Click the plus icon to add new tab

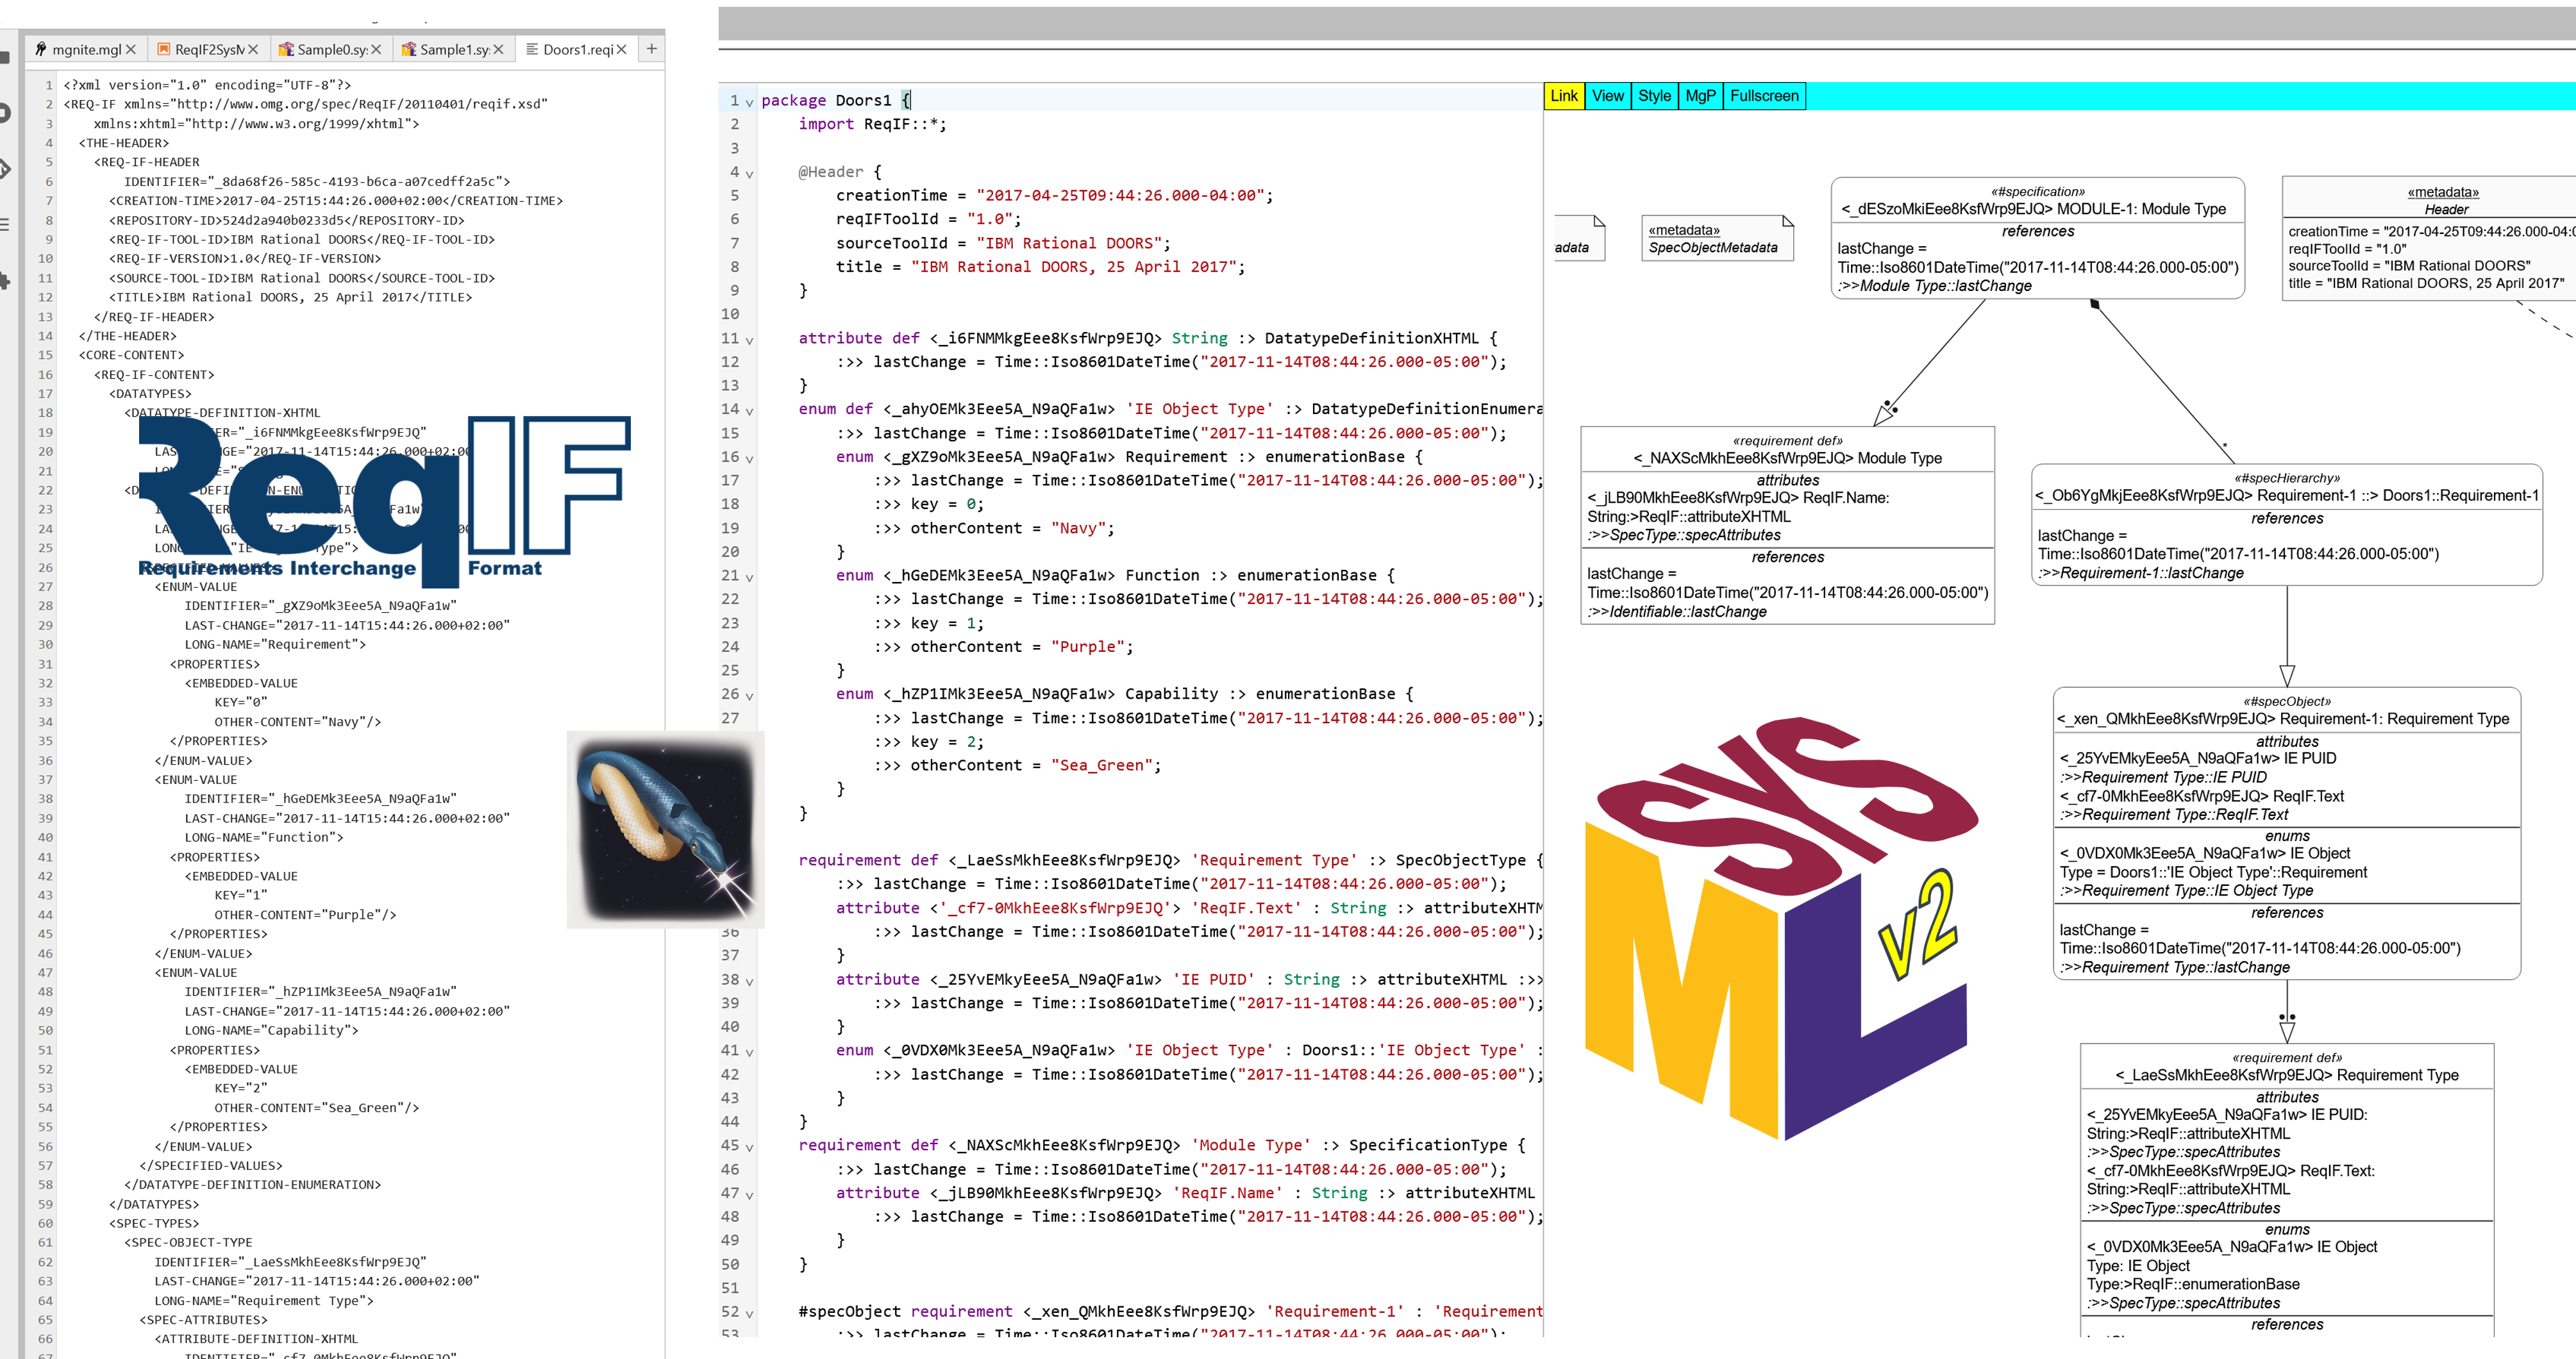(651, 48)
